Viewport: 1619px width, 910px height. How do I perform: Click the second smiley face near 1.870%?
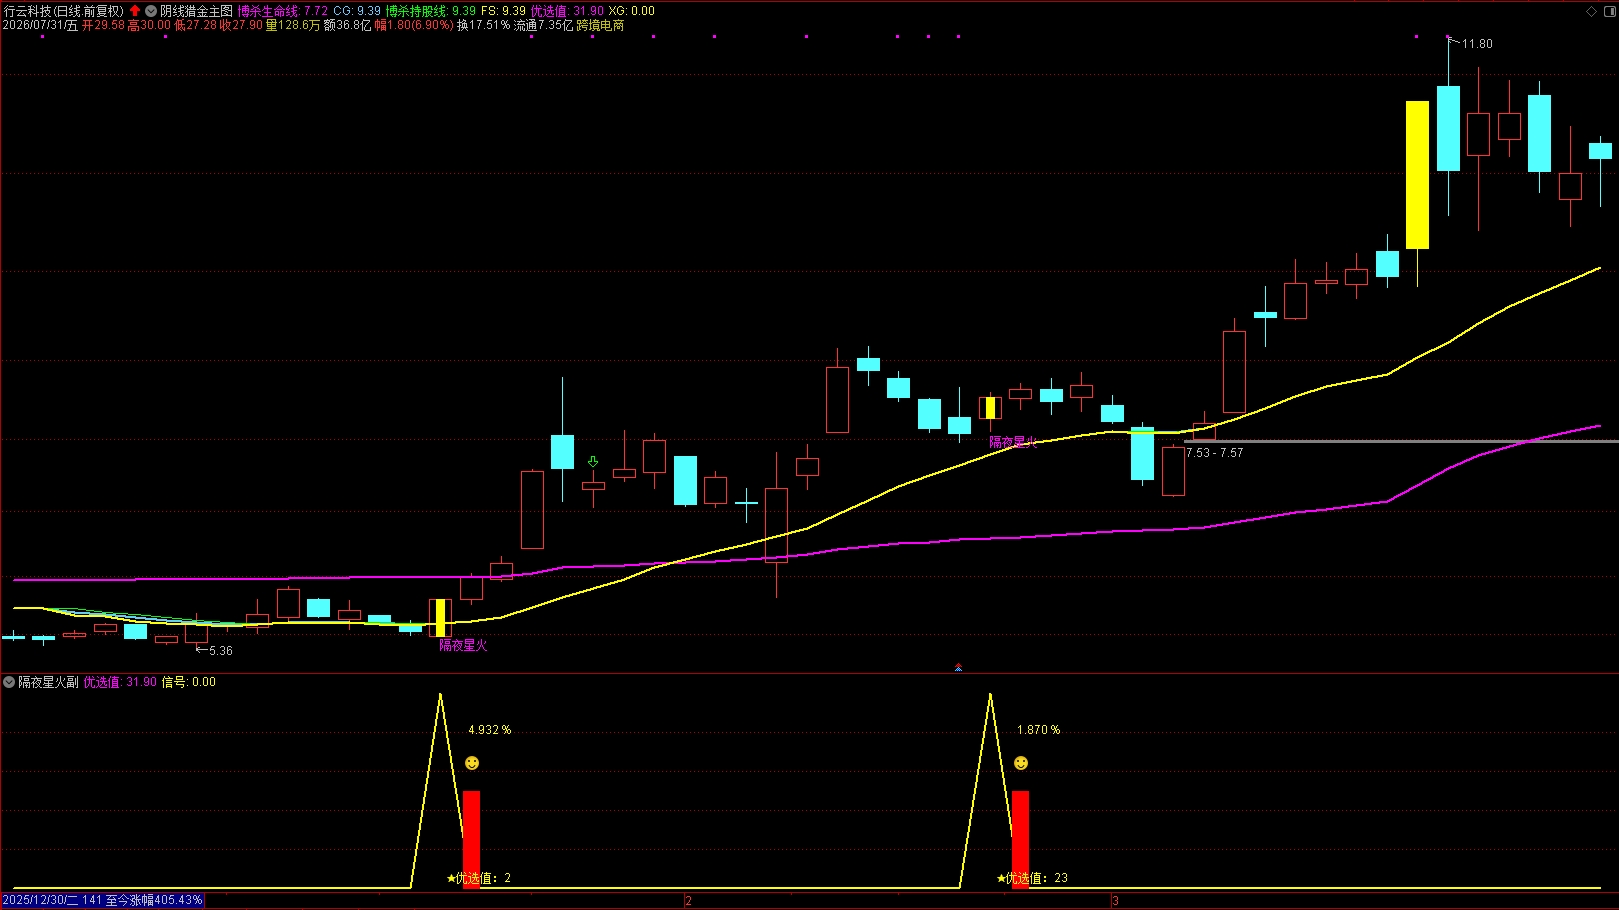[1021, 763]
